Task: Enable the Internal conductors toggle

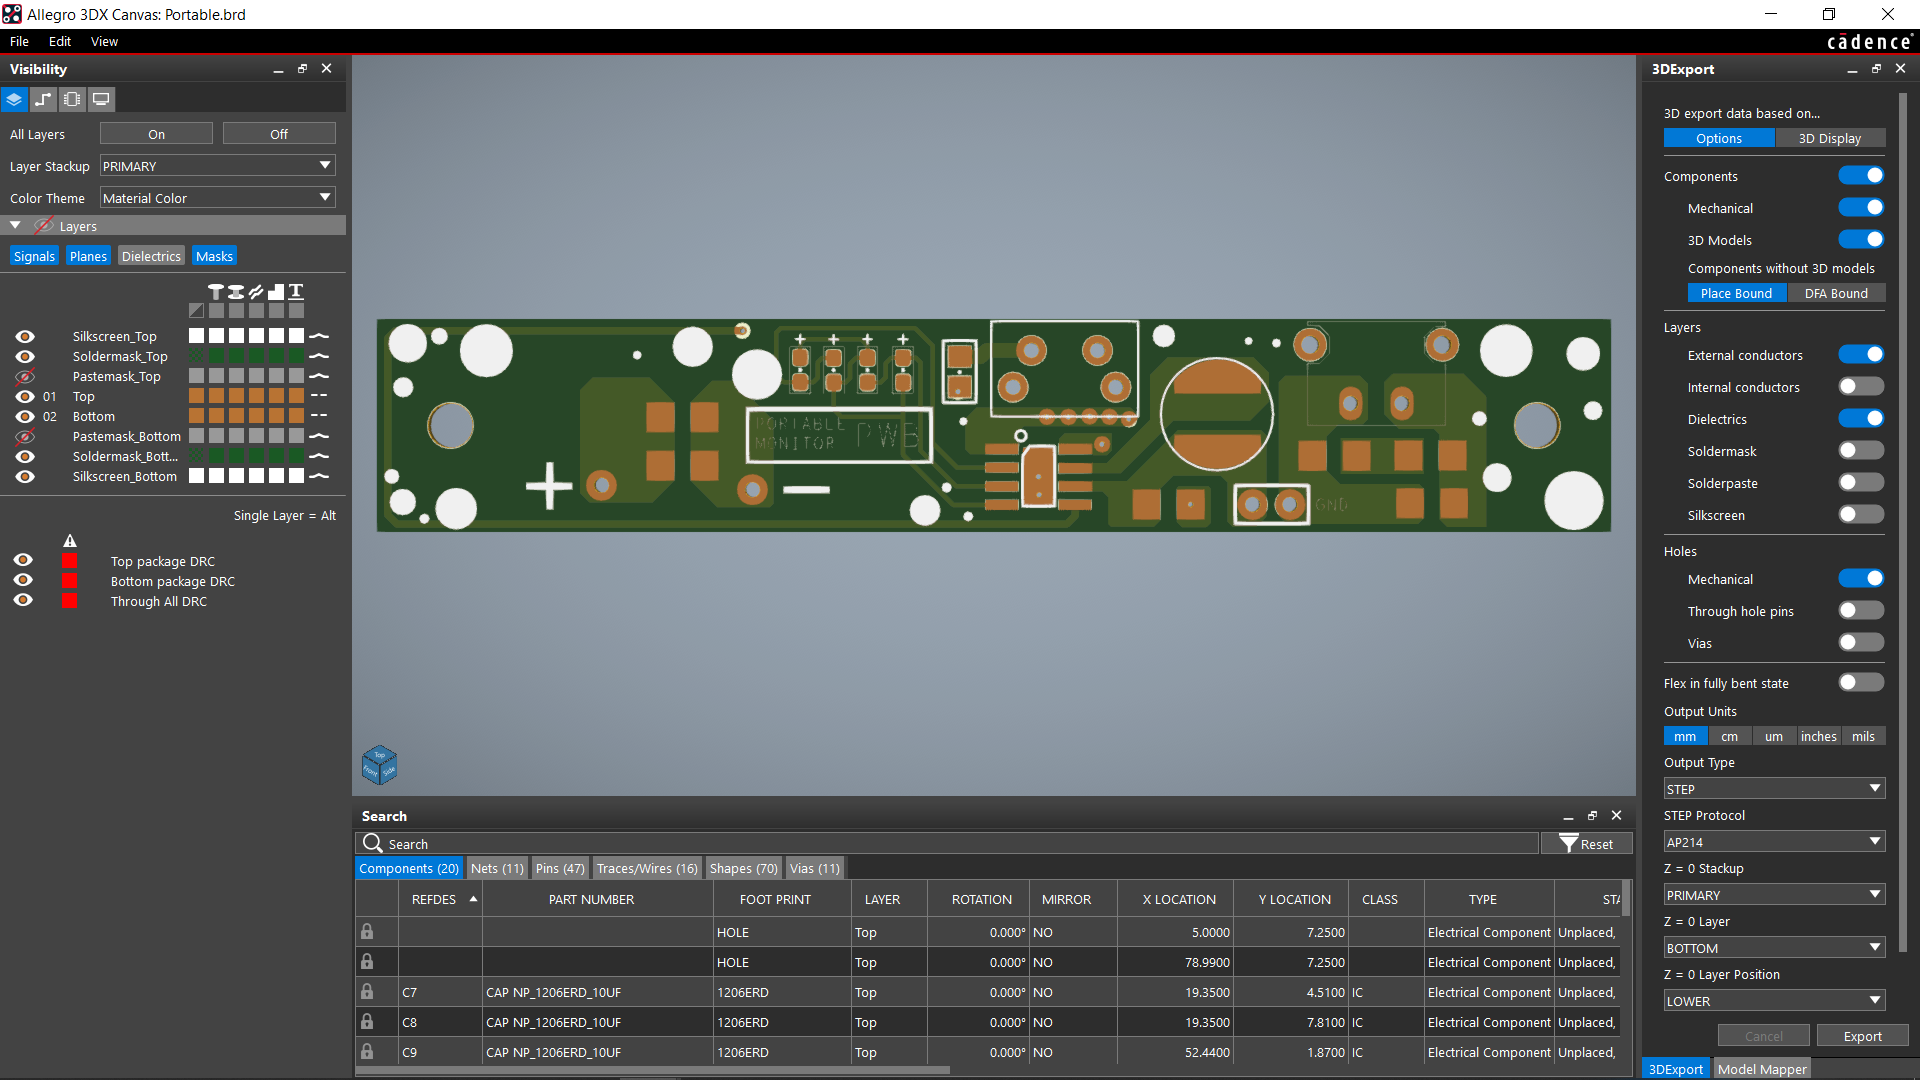Action: click(1861, 386)
